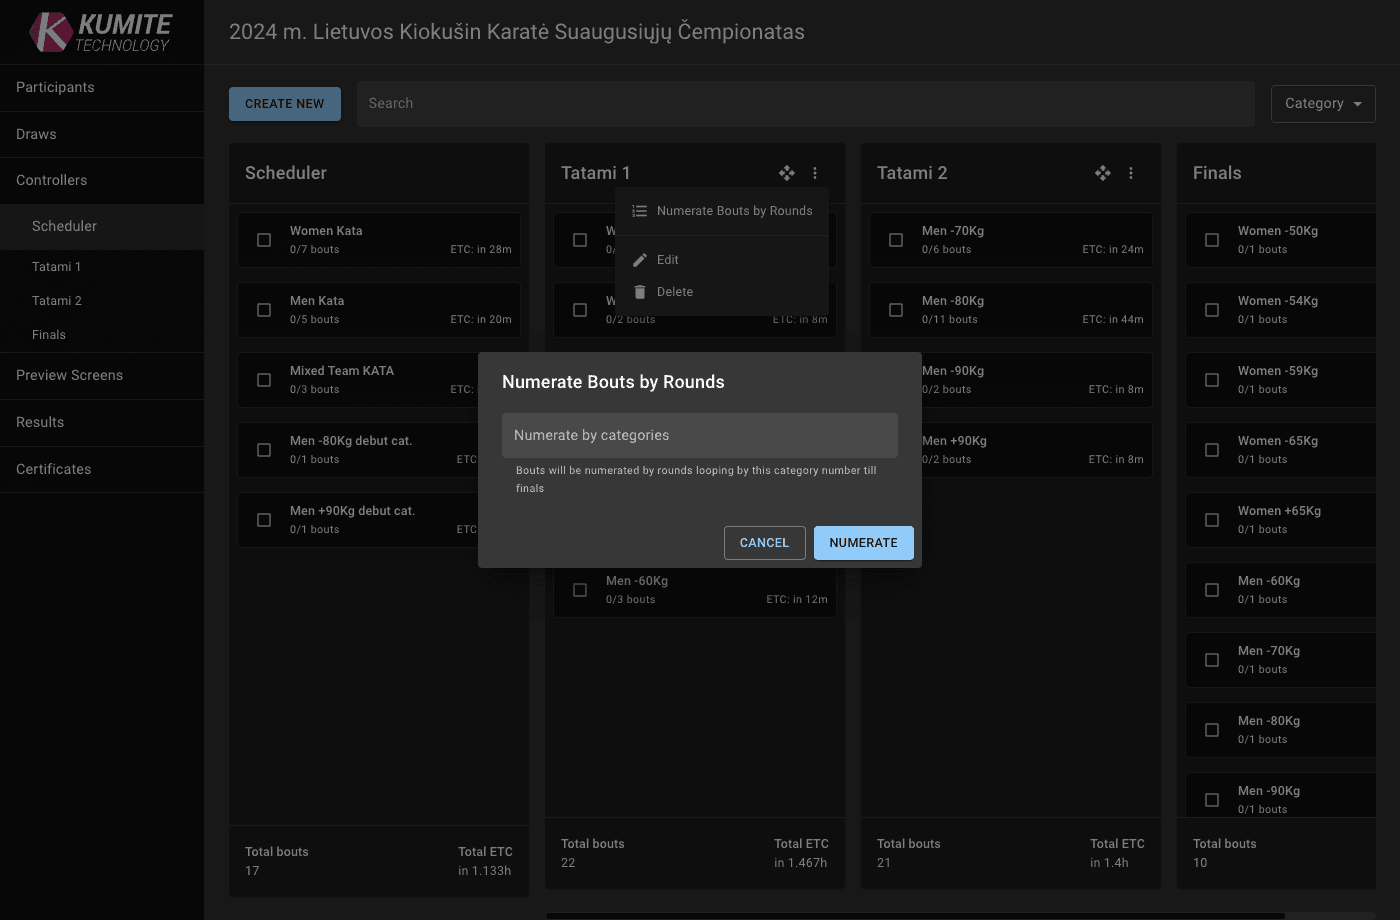The width and height of the screenshot is (1400, 920).
Task: Select the Women -50Kg checkbox in Finals
Action: (x=1212, y=240)
